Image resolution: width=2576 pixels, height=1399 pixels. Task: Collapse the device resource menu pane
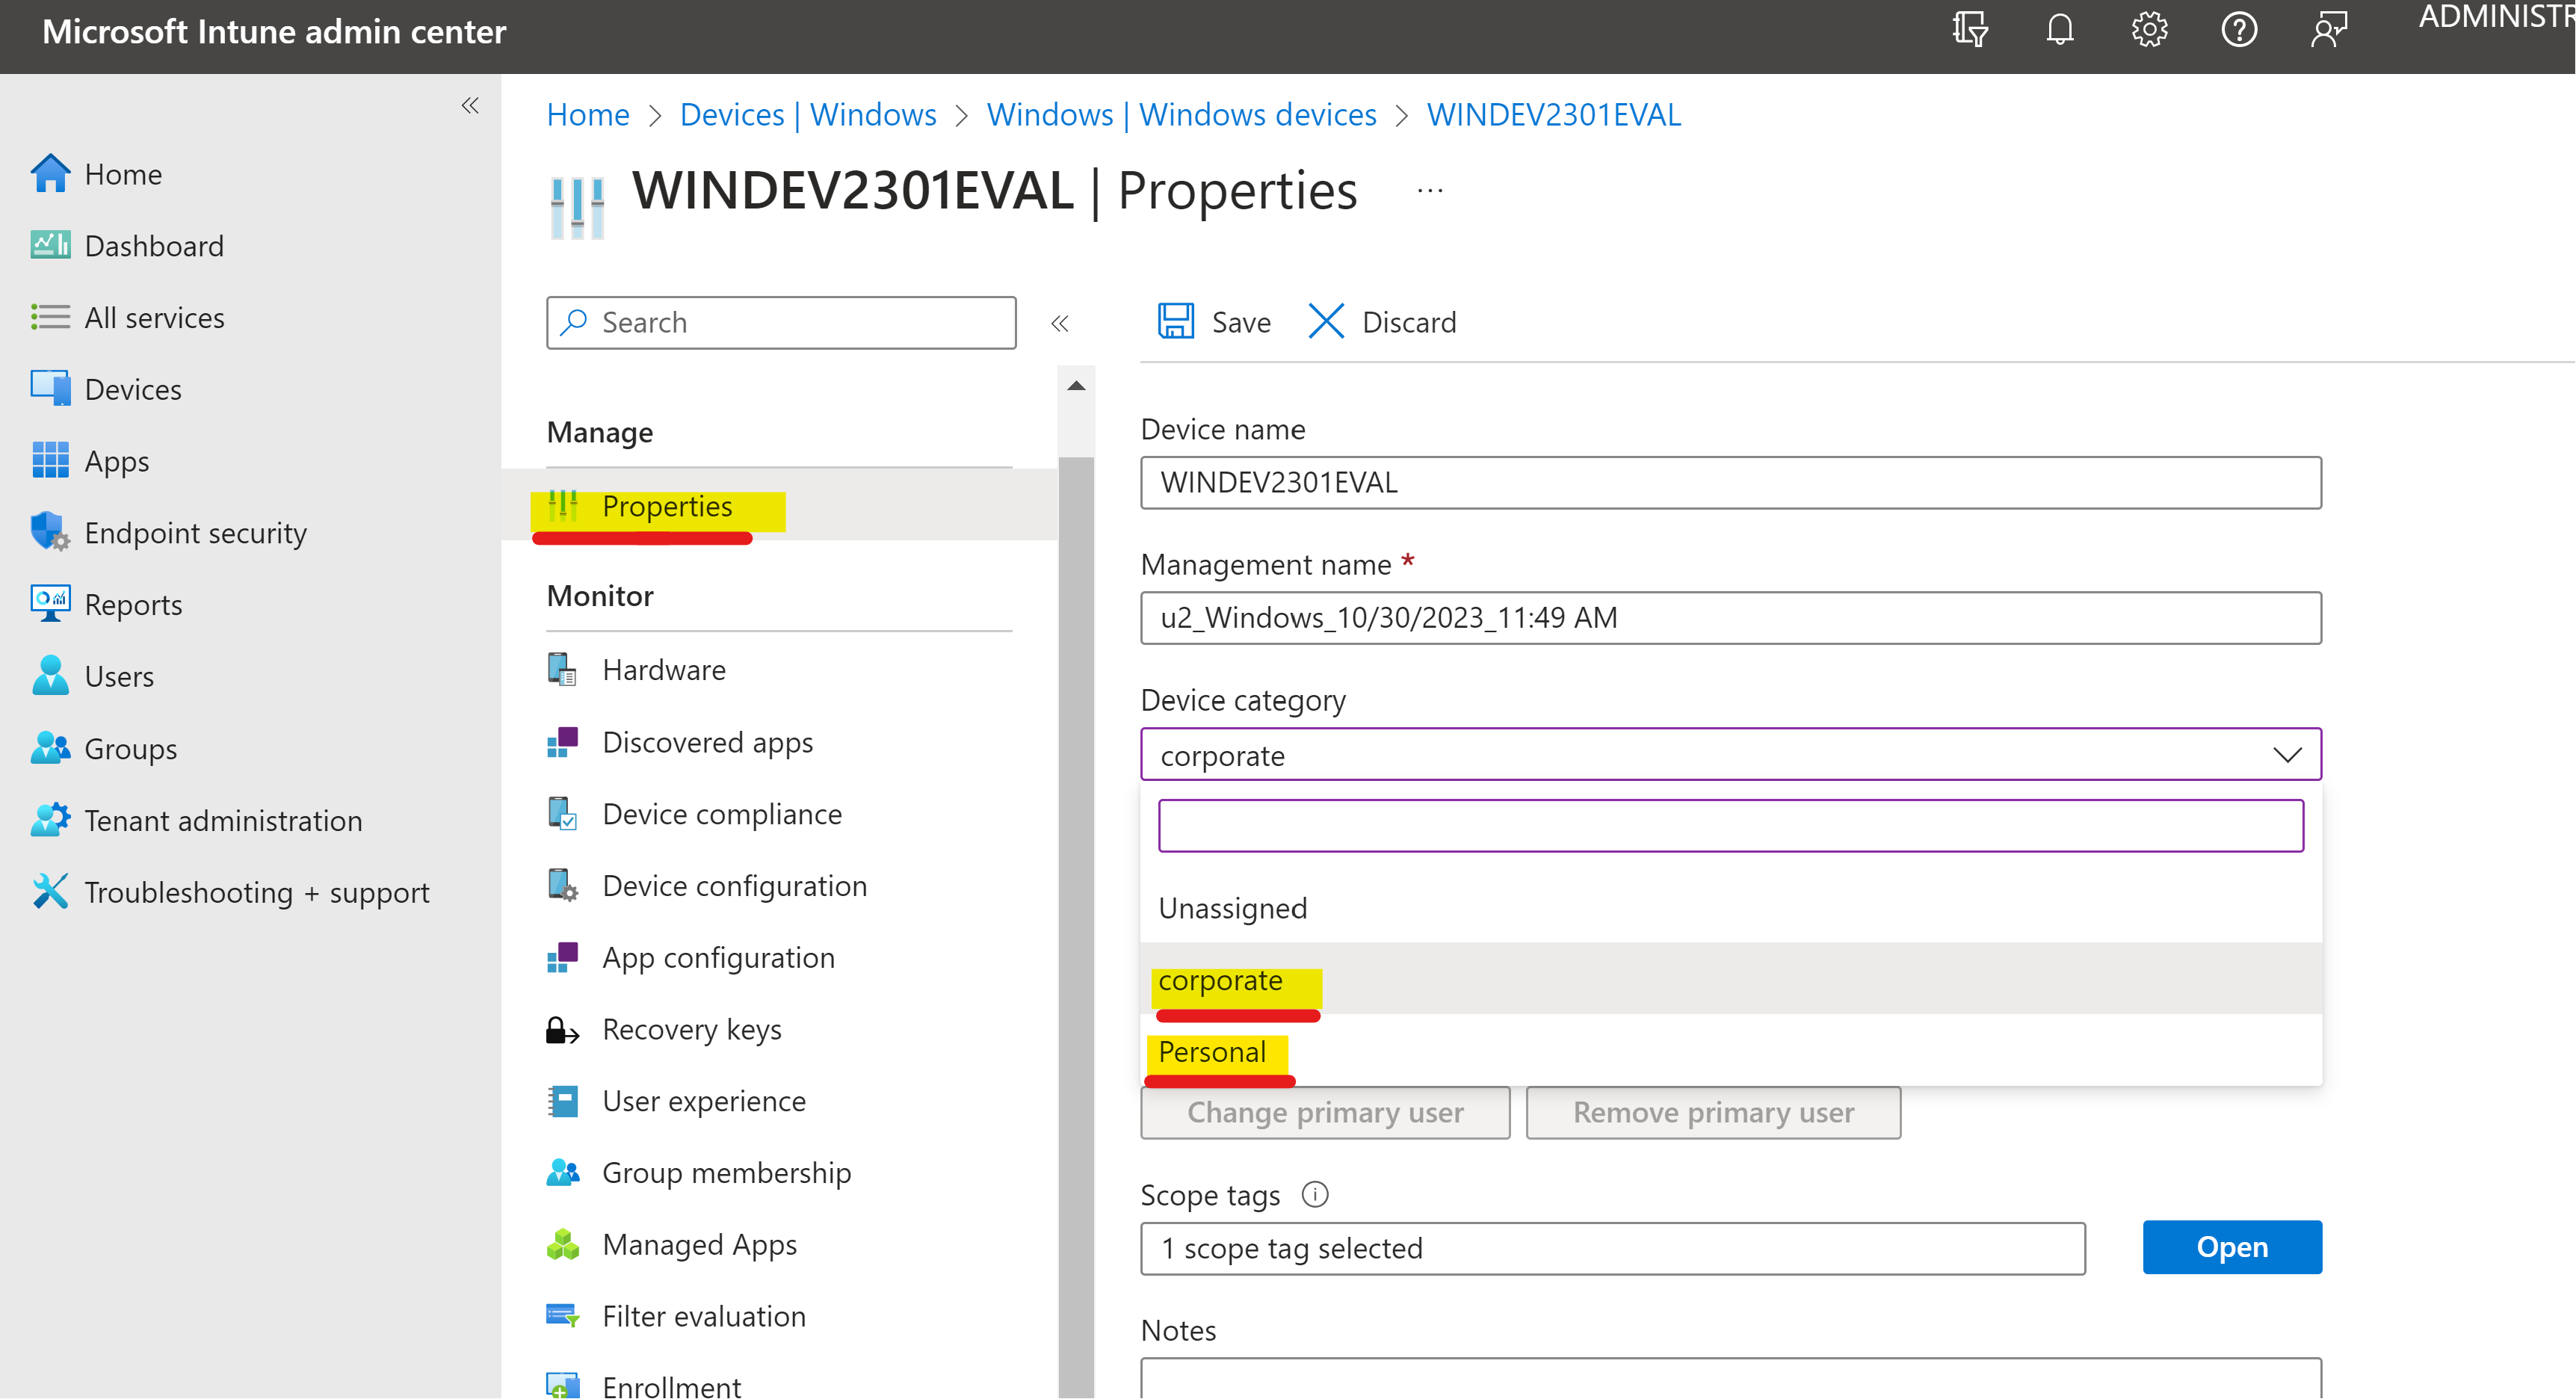(1060, 323)
